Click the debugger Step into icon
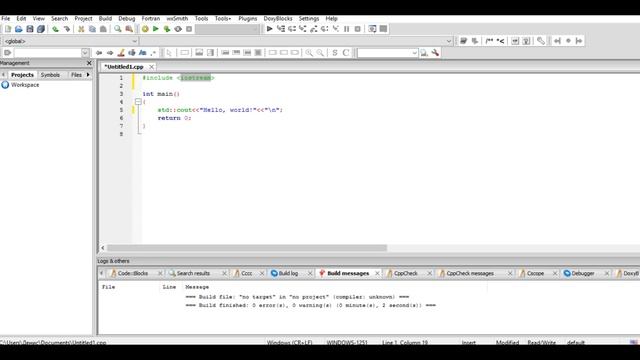The image size is (640, 360). coord(302,29)
